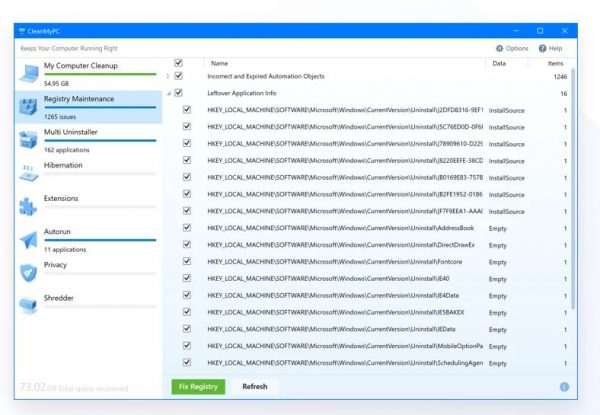Viewport: 600px width, 415px height.
Task: Sort by Items column header
Action: coord(555,63)
